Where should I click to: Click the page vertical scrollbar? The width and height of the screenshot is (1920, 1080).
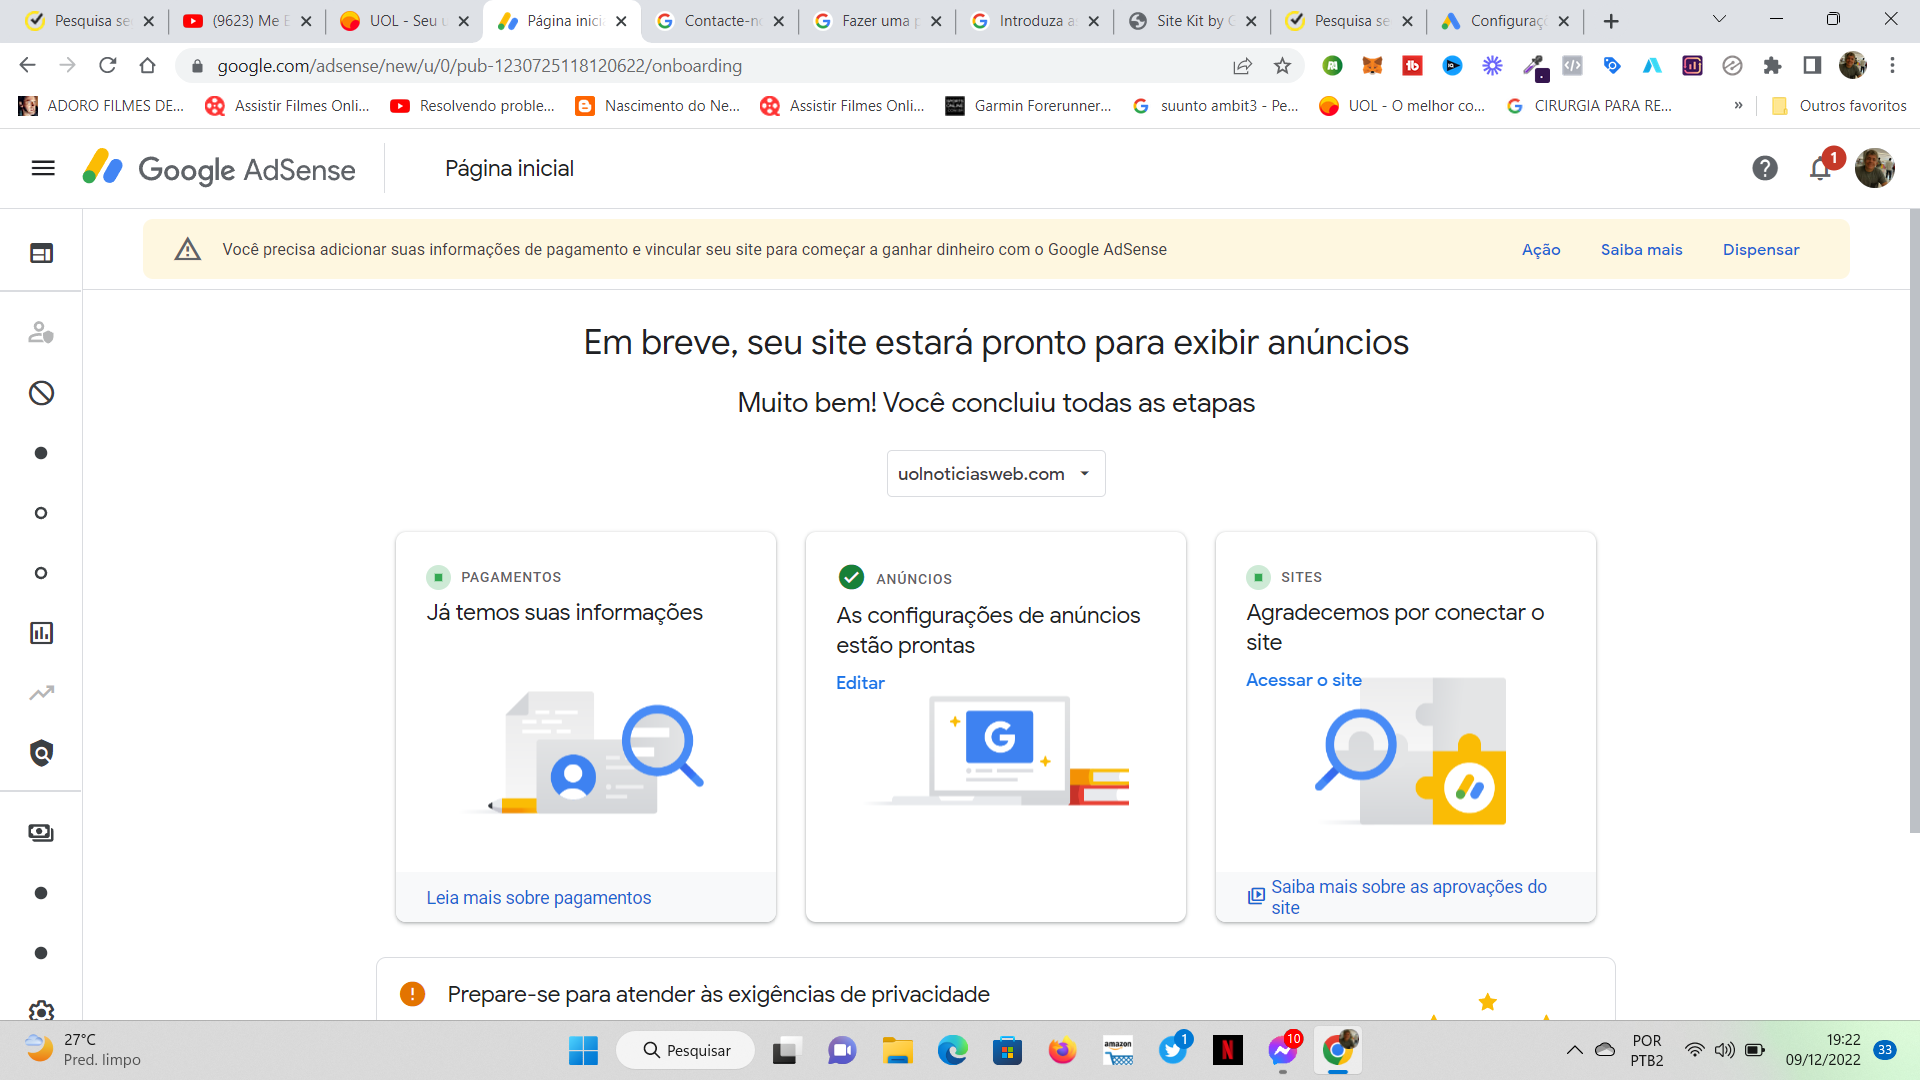click(x=1914, y=520)
